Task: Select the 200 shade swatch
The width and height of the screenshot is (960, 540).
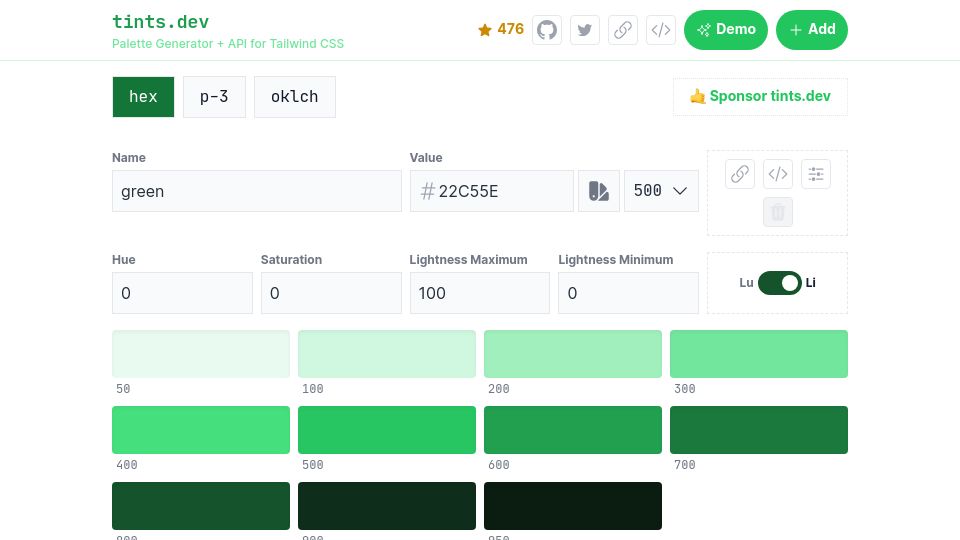Action: [573, 354]
